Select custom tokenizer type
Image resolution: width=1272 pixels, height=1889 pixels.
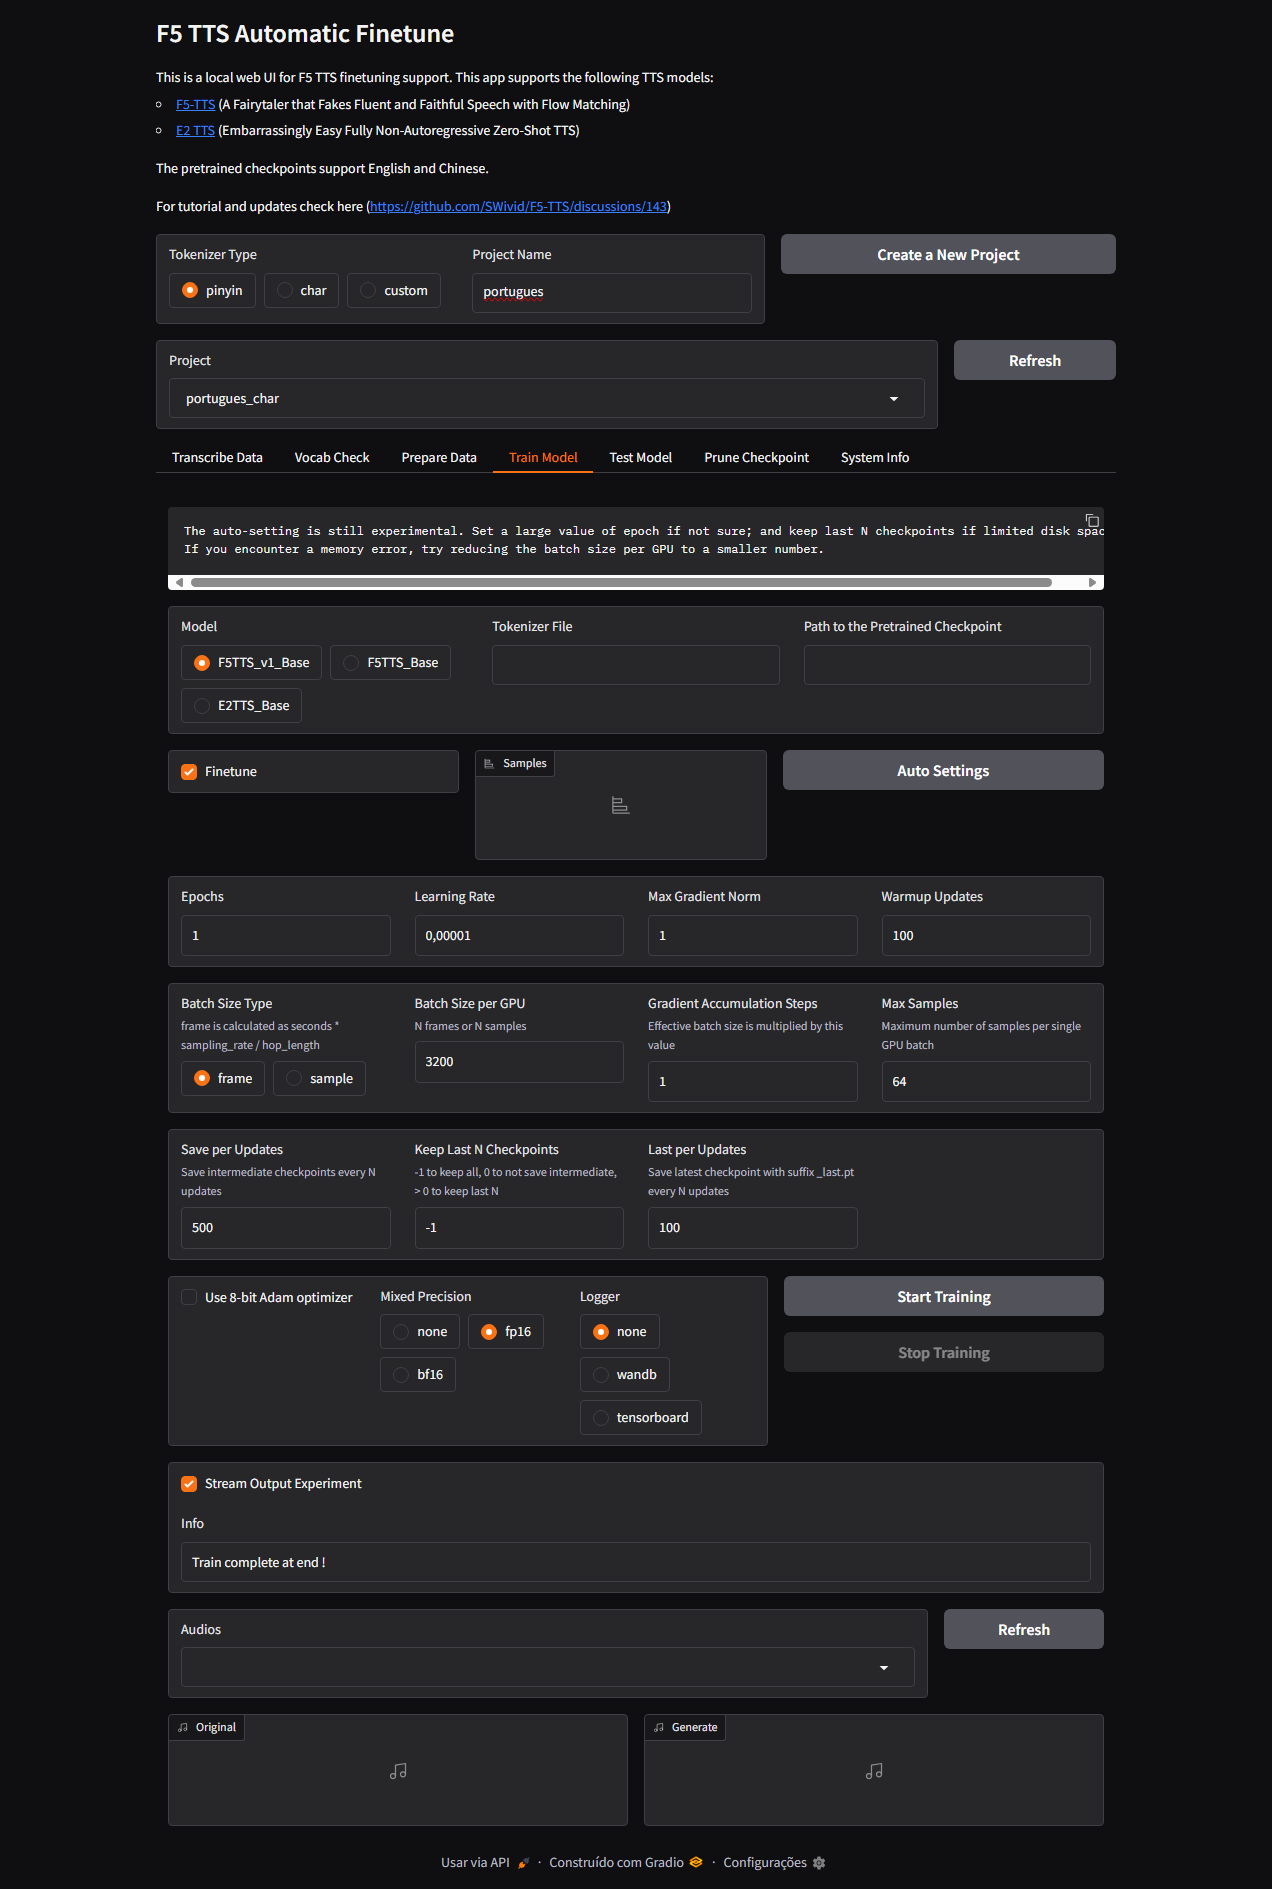(x=394, y=290)
